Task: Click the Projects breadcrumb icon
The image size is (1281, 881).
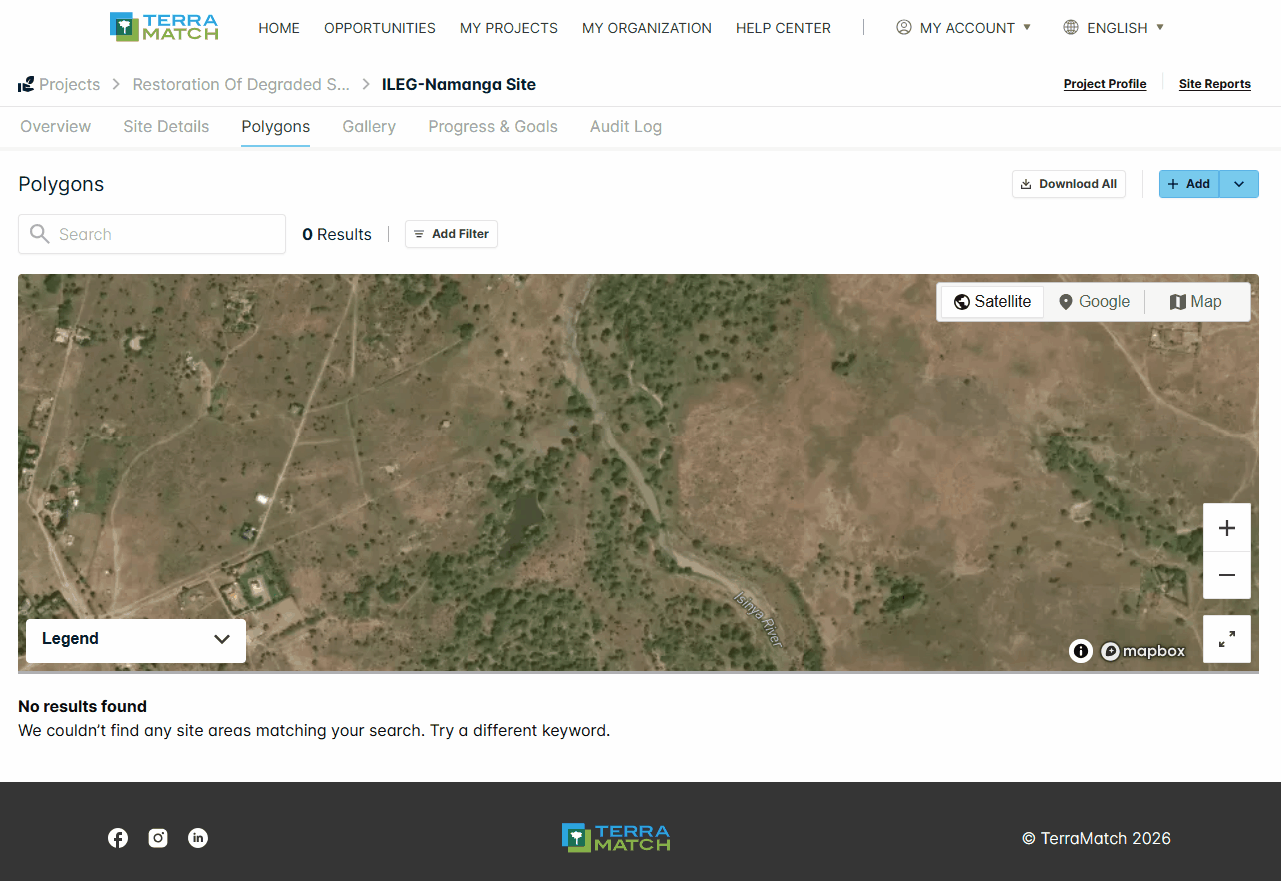Action: coord(26,85)
